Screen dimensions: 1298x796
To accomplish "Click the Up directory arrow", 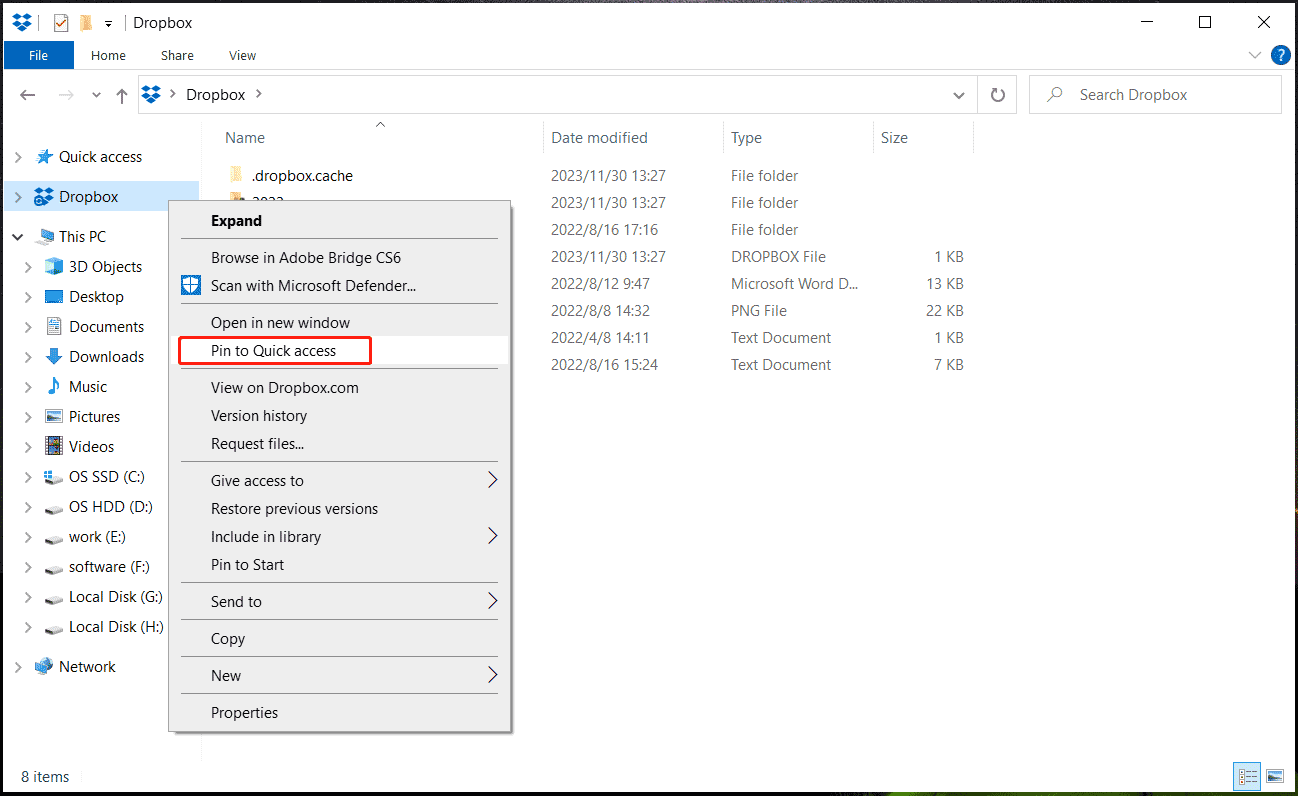I will (x=122, y=95).
